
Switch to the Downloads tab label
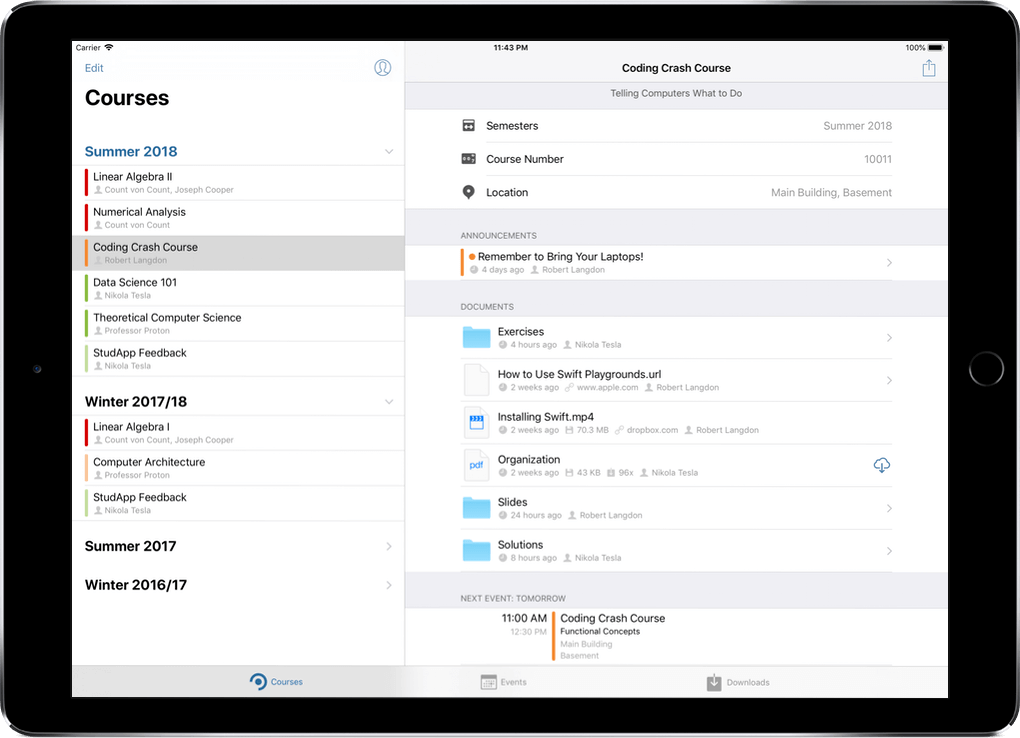click(x=748, y=682)
